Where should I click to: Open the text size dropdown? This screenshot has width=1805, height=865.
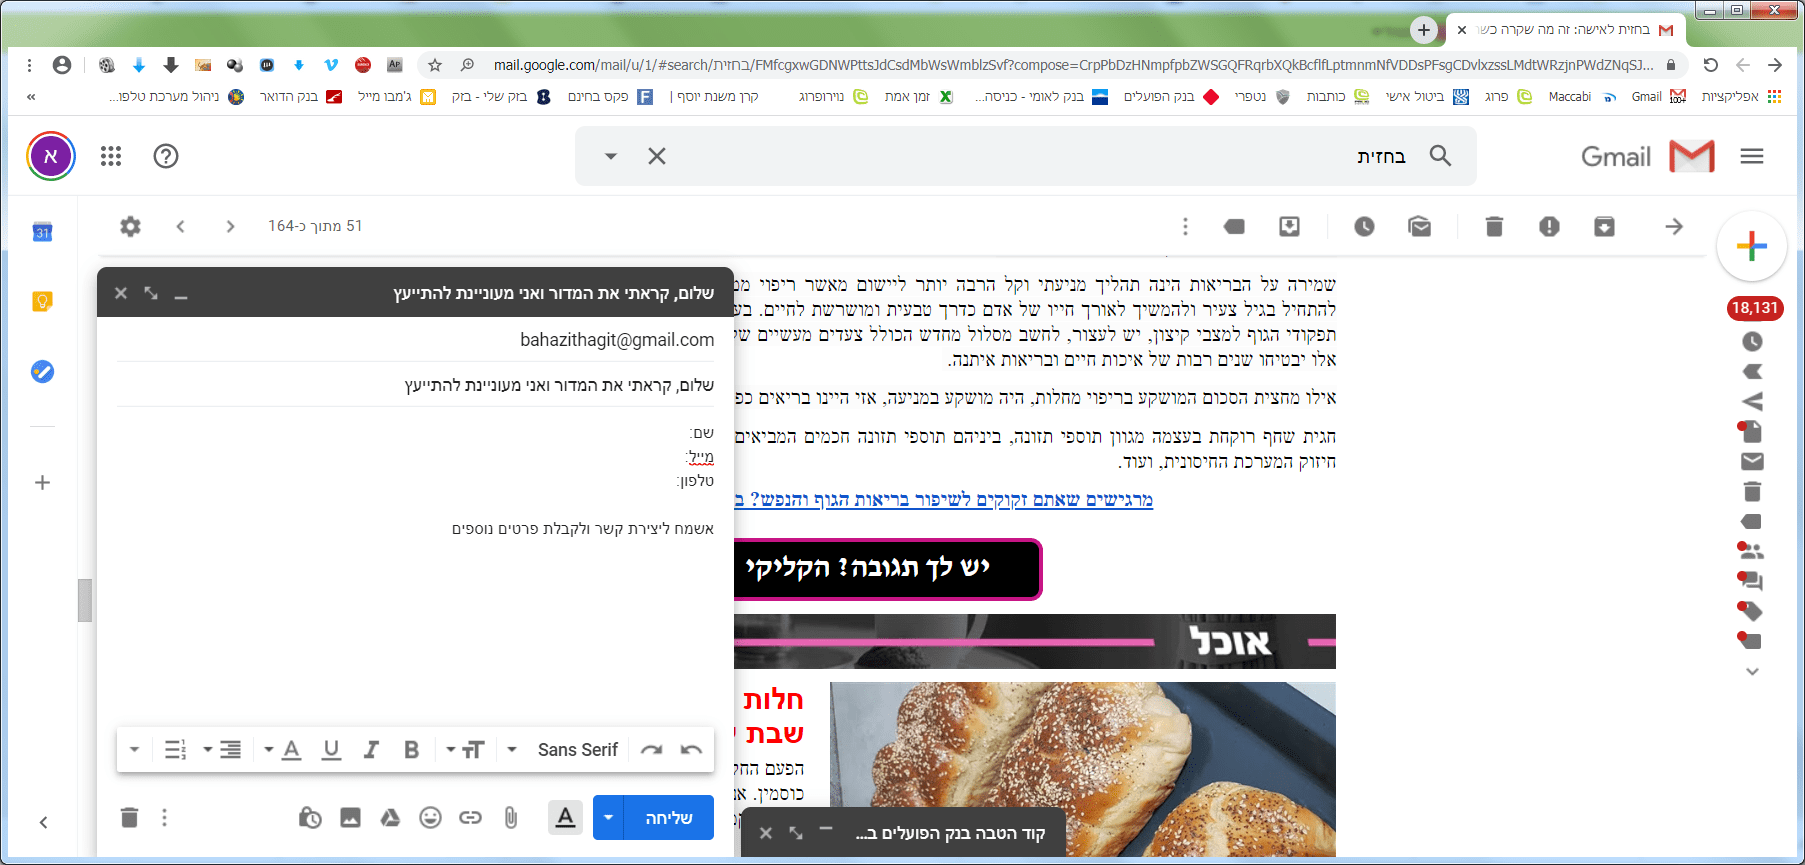[465, 750]
